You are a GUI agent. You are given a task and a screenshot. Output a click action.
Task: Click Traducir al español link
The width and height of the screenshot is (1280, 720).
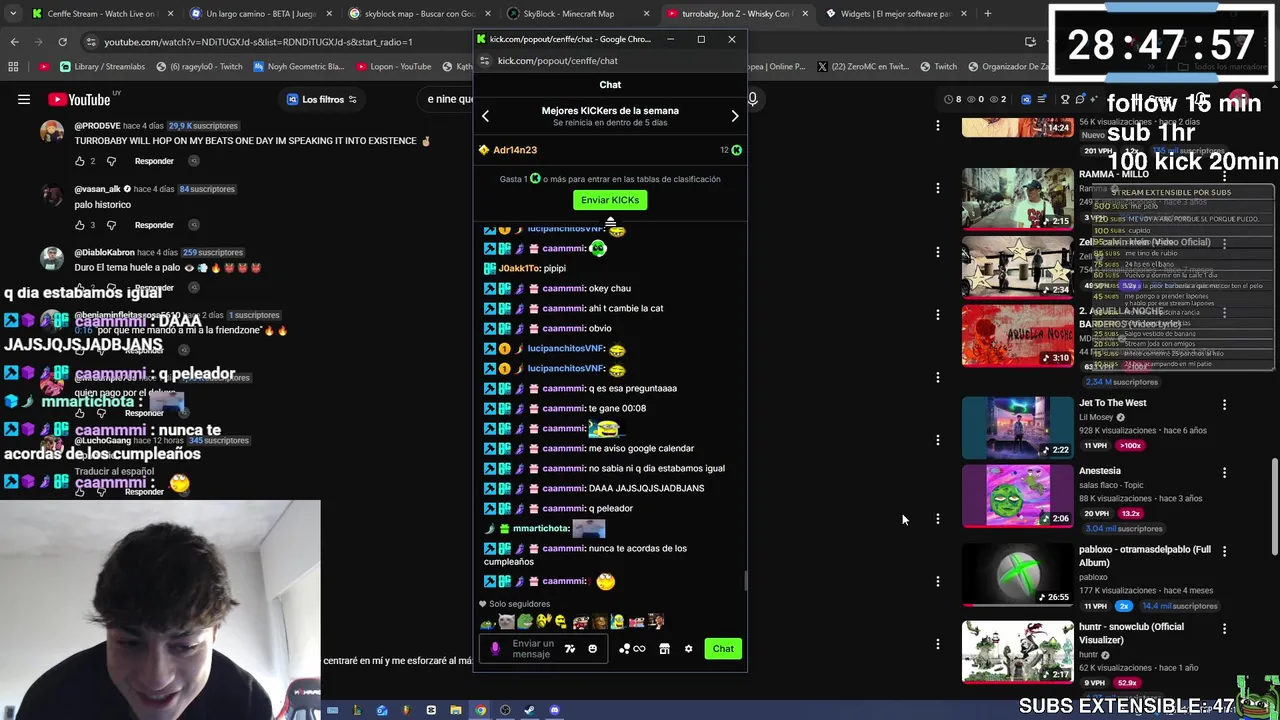tap(114, 471)
